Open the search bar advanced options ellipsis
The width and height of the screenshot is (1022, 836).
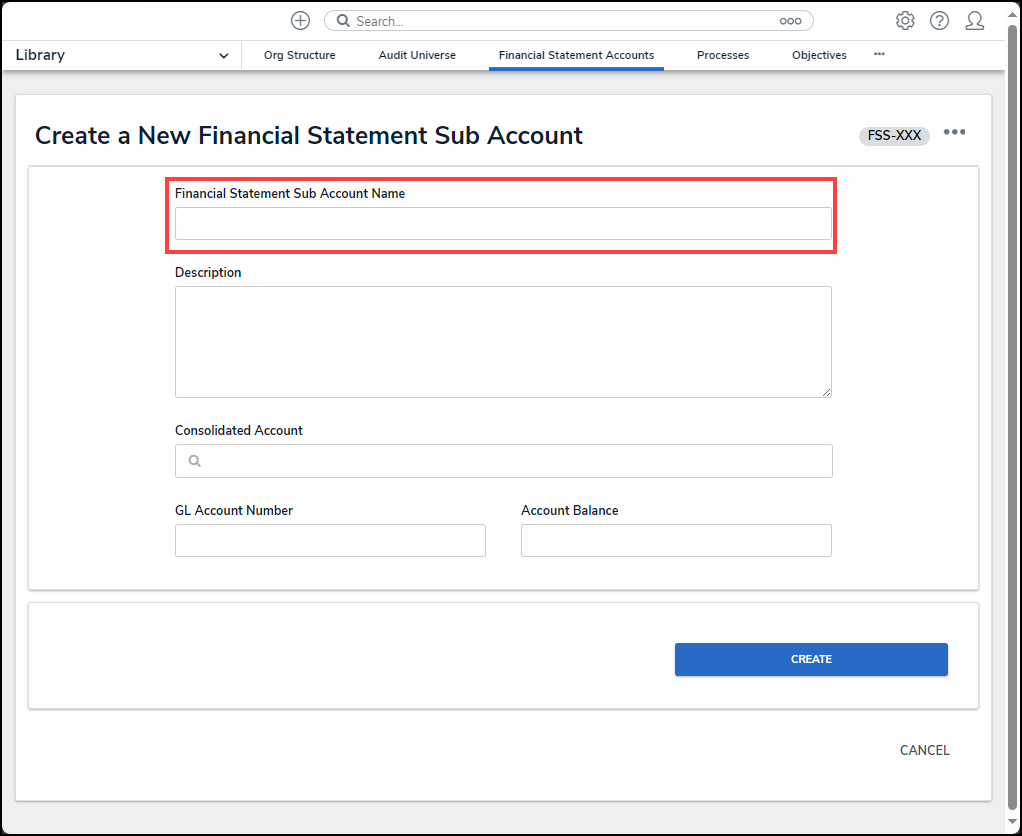point(790,21)
